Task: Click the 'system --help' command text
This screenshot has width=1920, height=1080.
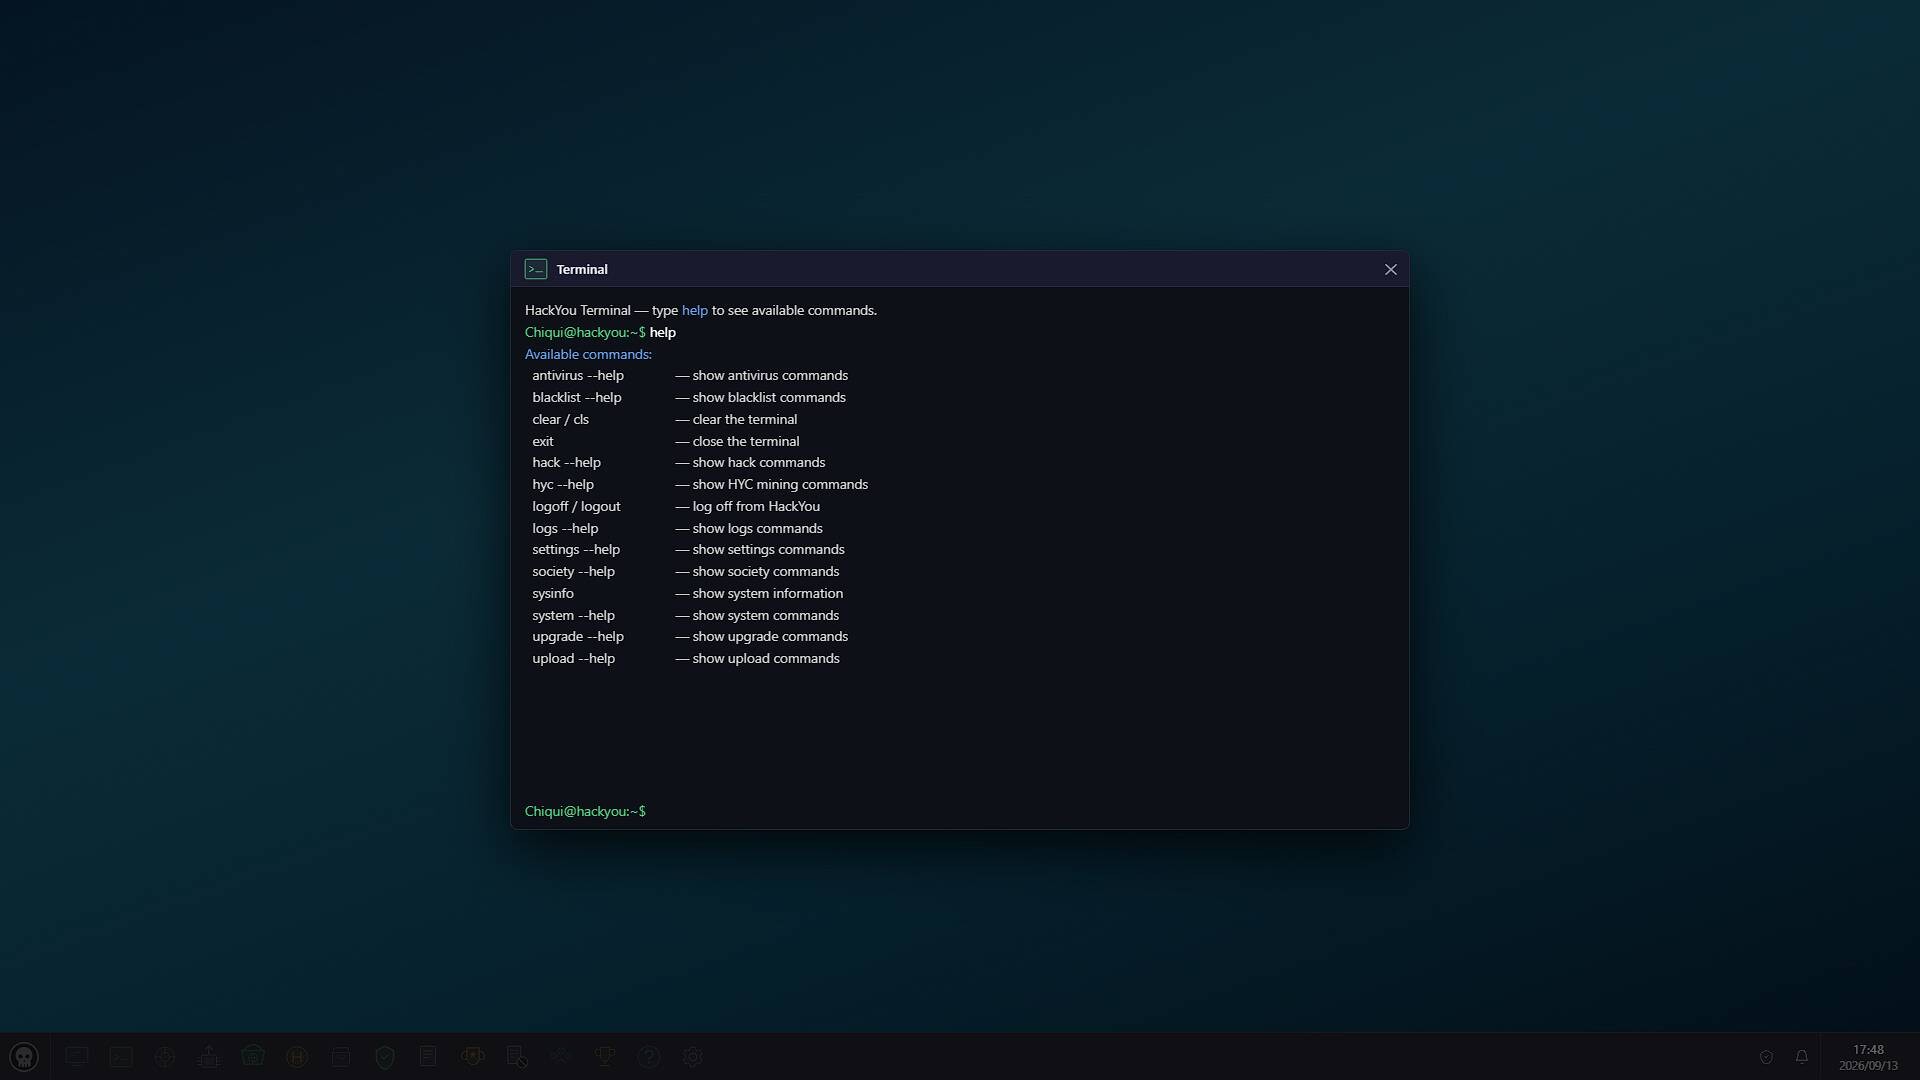Action: click(574, 615)
